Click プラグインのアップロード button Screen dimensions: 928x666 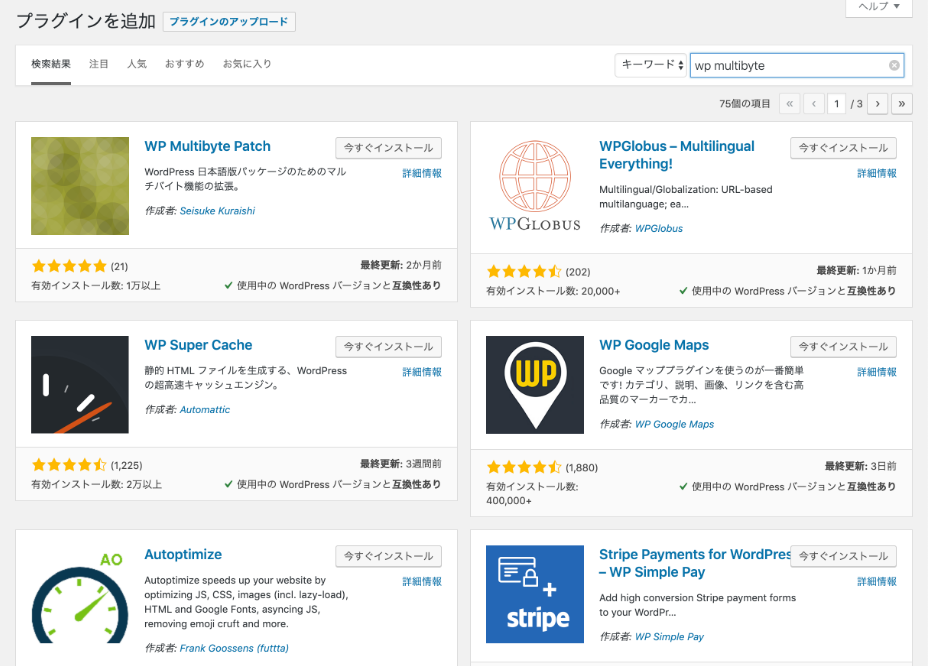pos(229,22)
